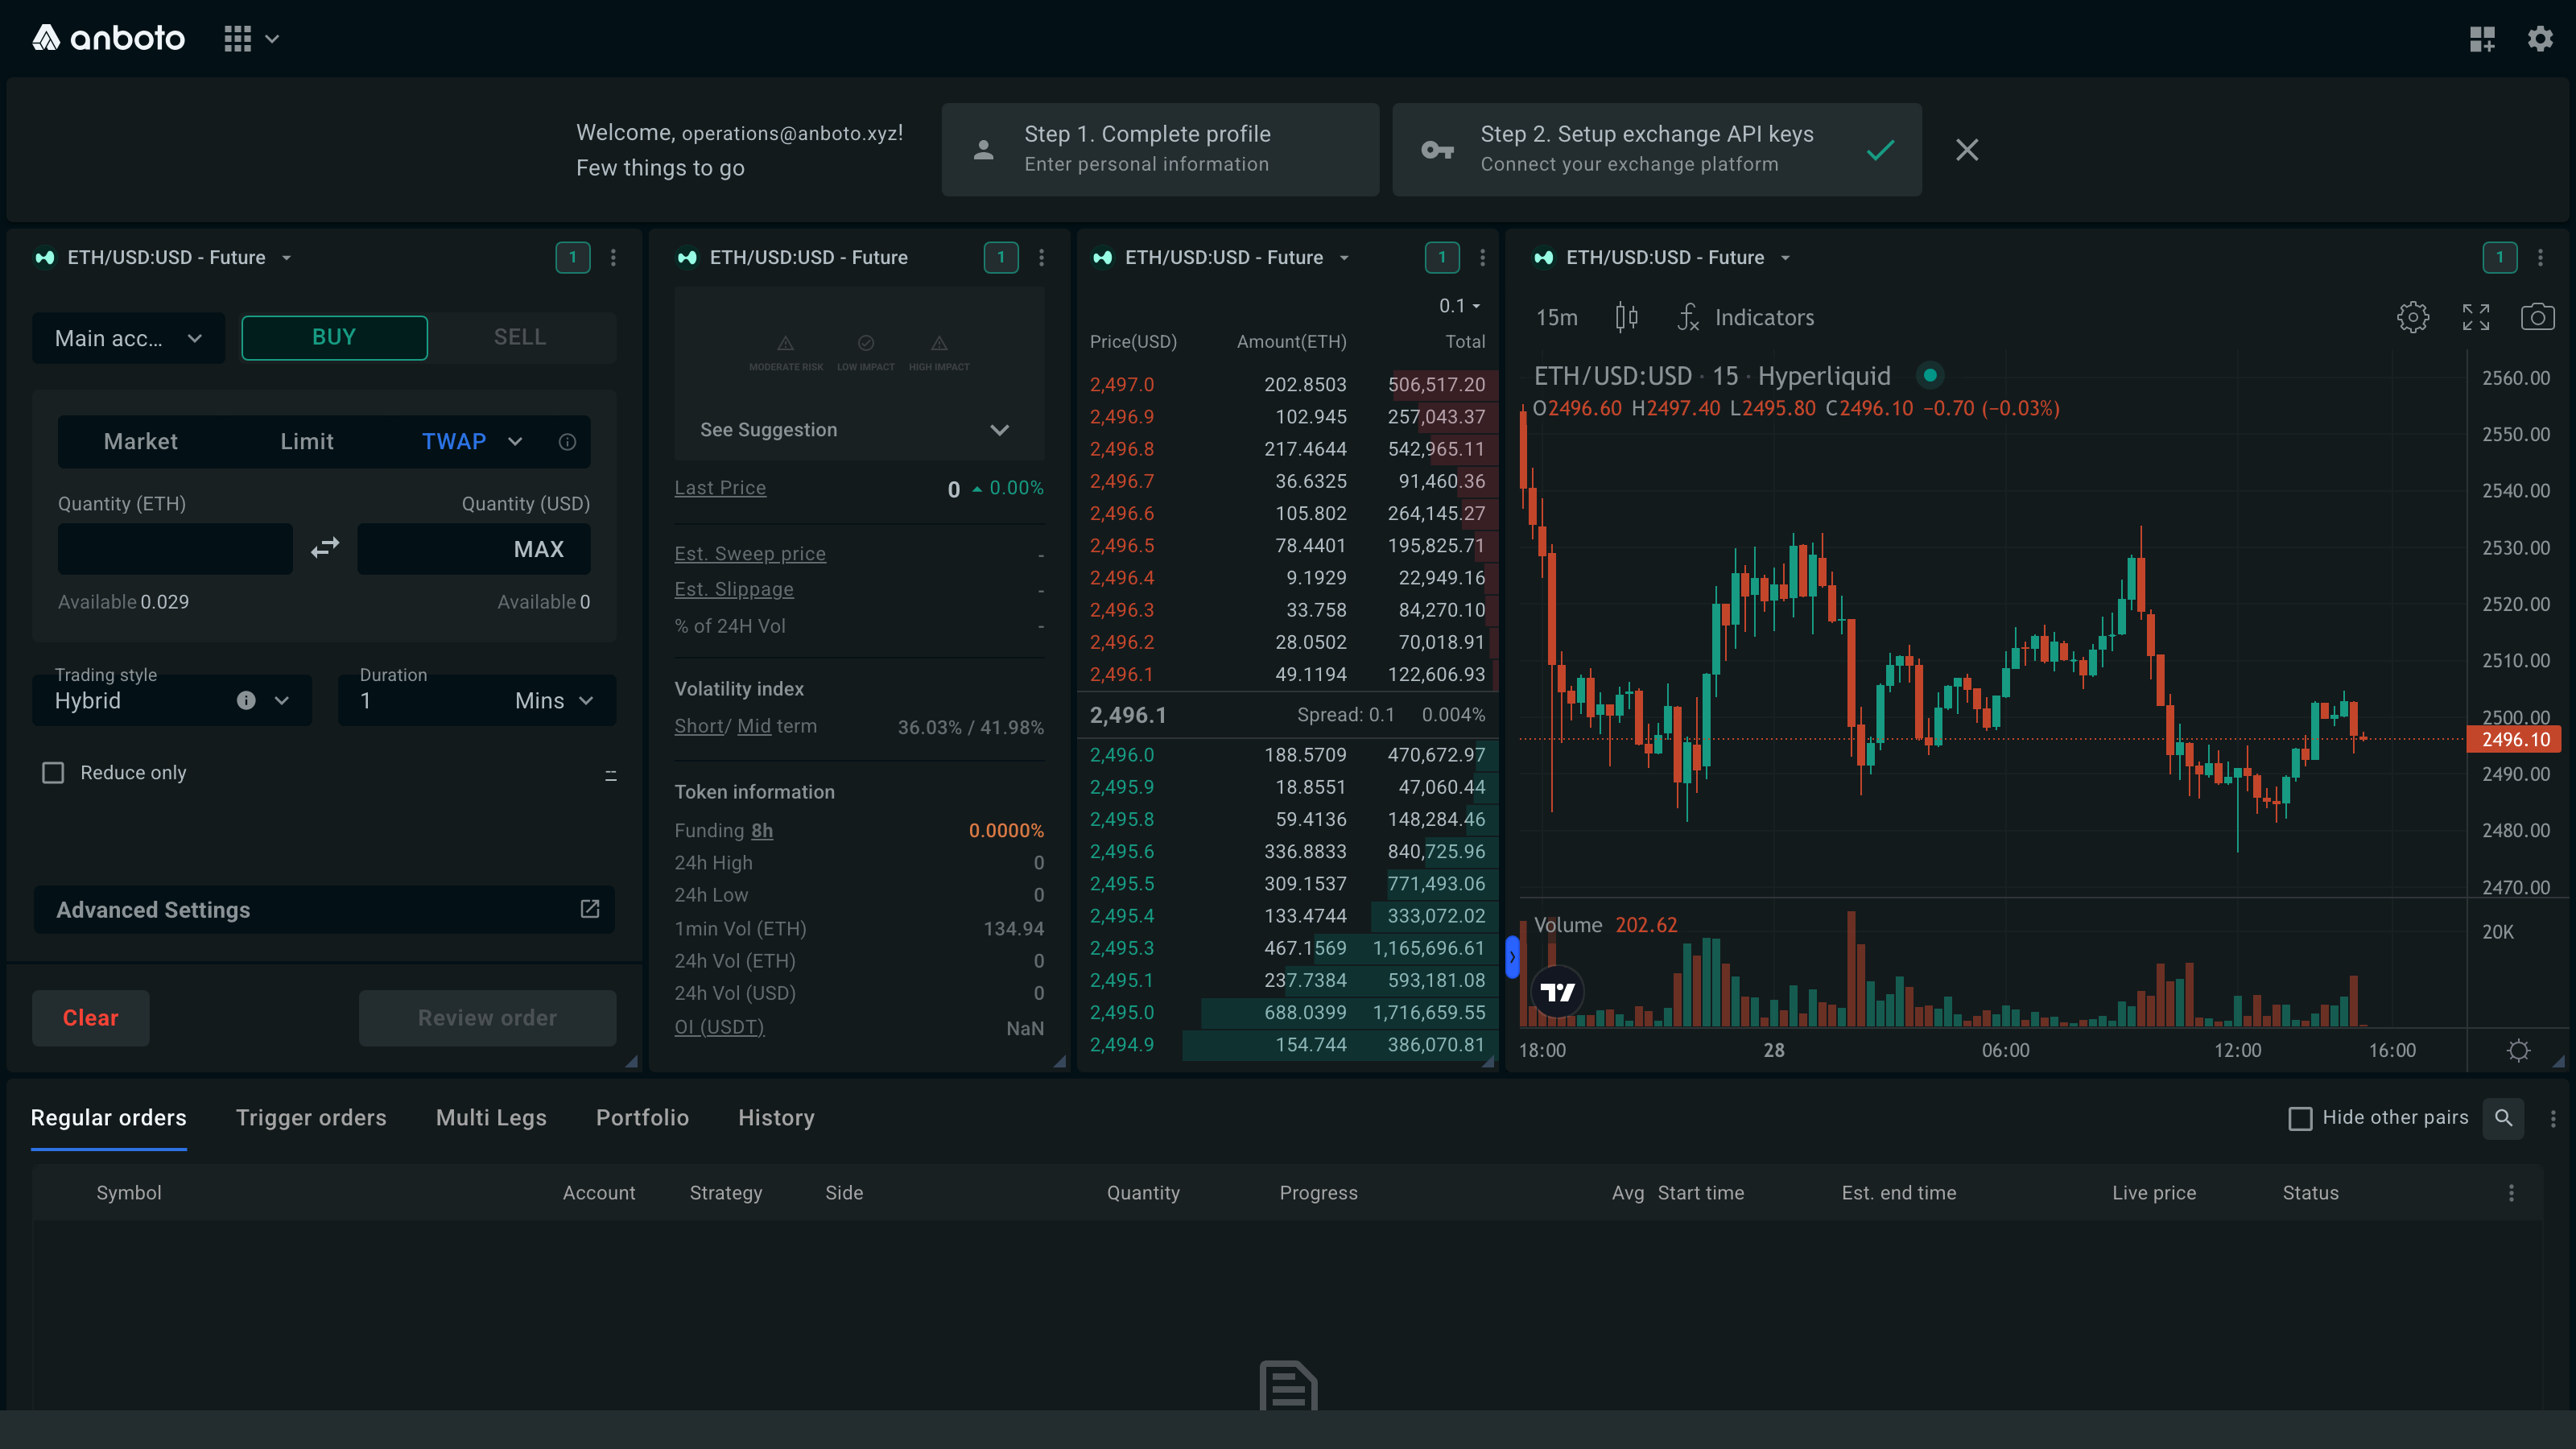Open chart settings gear

pos(2412,317)
